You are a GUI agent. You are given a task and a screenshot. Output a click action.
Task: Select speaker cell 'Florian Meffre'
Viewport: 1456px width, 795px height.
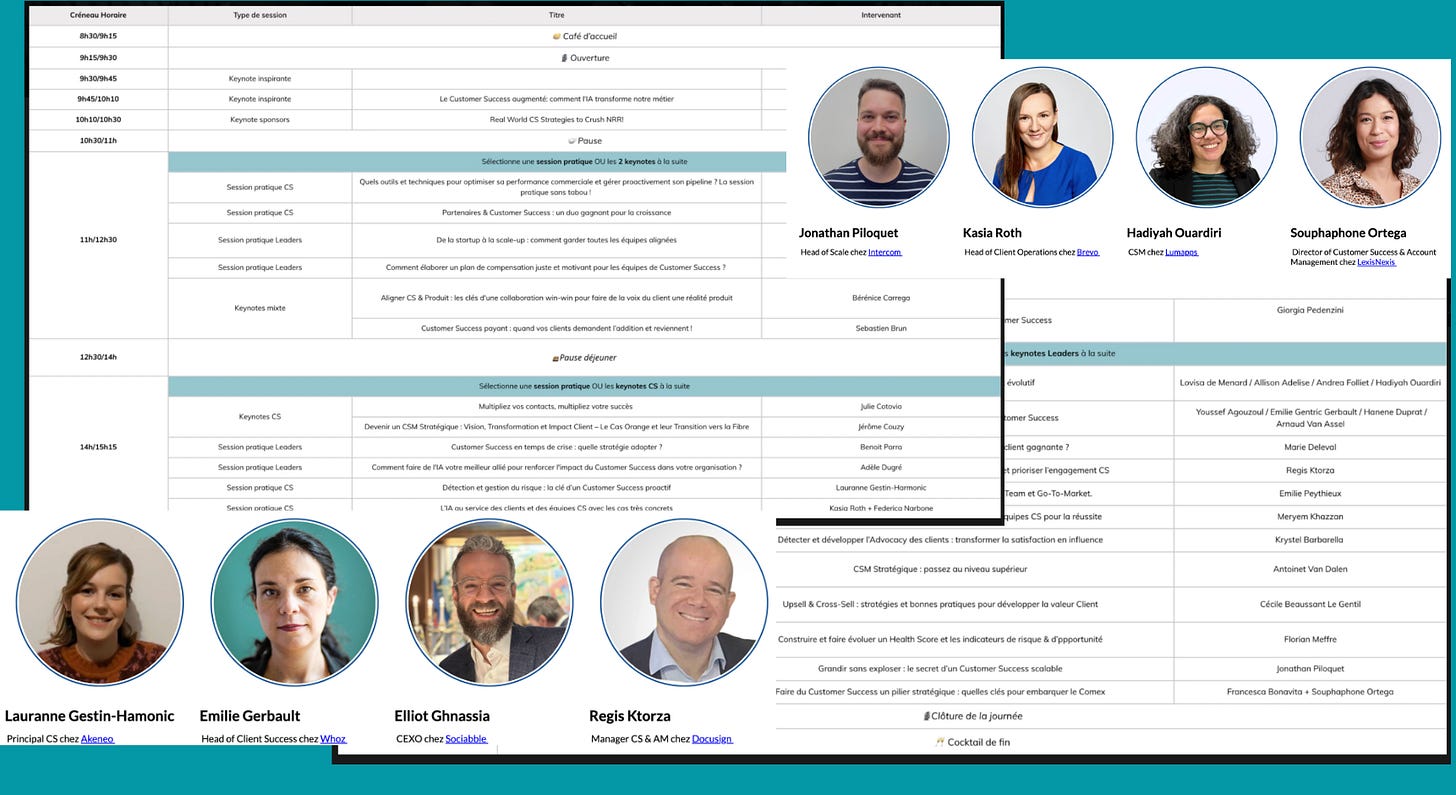click(x=1310, y=639)
